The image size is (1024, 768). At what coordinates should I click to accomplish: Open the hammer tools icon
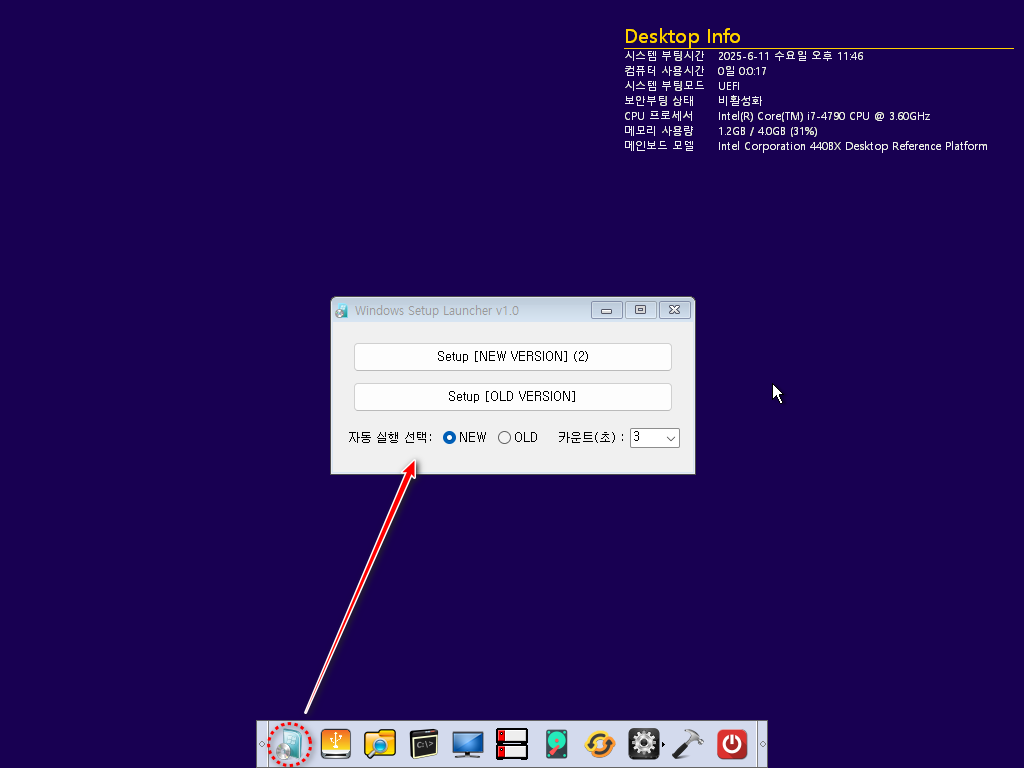pos(688,744)
